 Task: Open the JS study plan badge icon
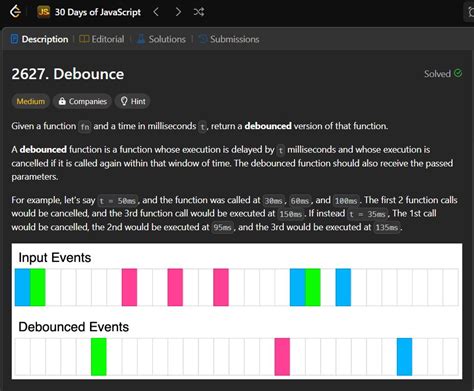43,12
